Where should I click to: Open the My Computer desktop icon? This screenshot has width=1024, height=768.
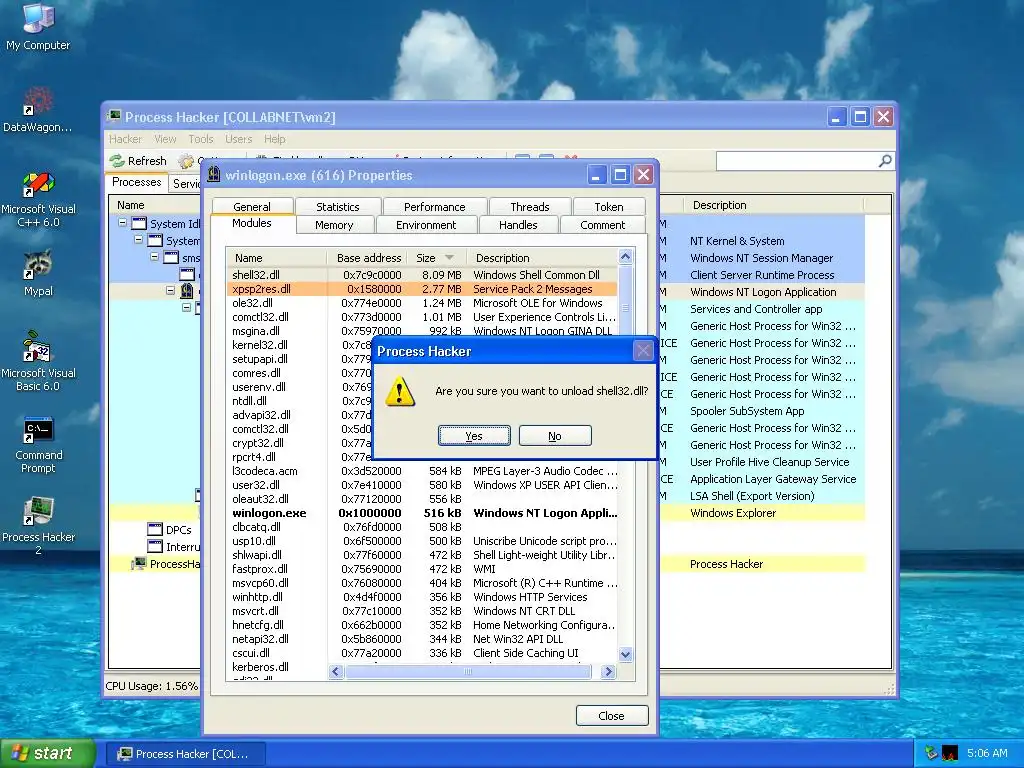[x=38, y=27]
